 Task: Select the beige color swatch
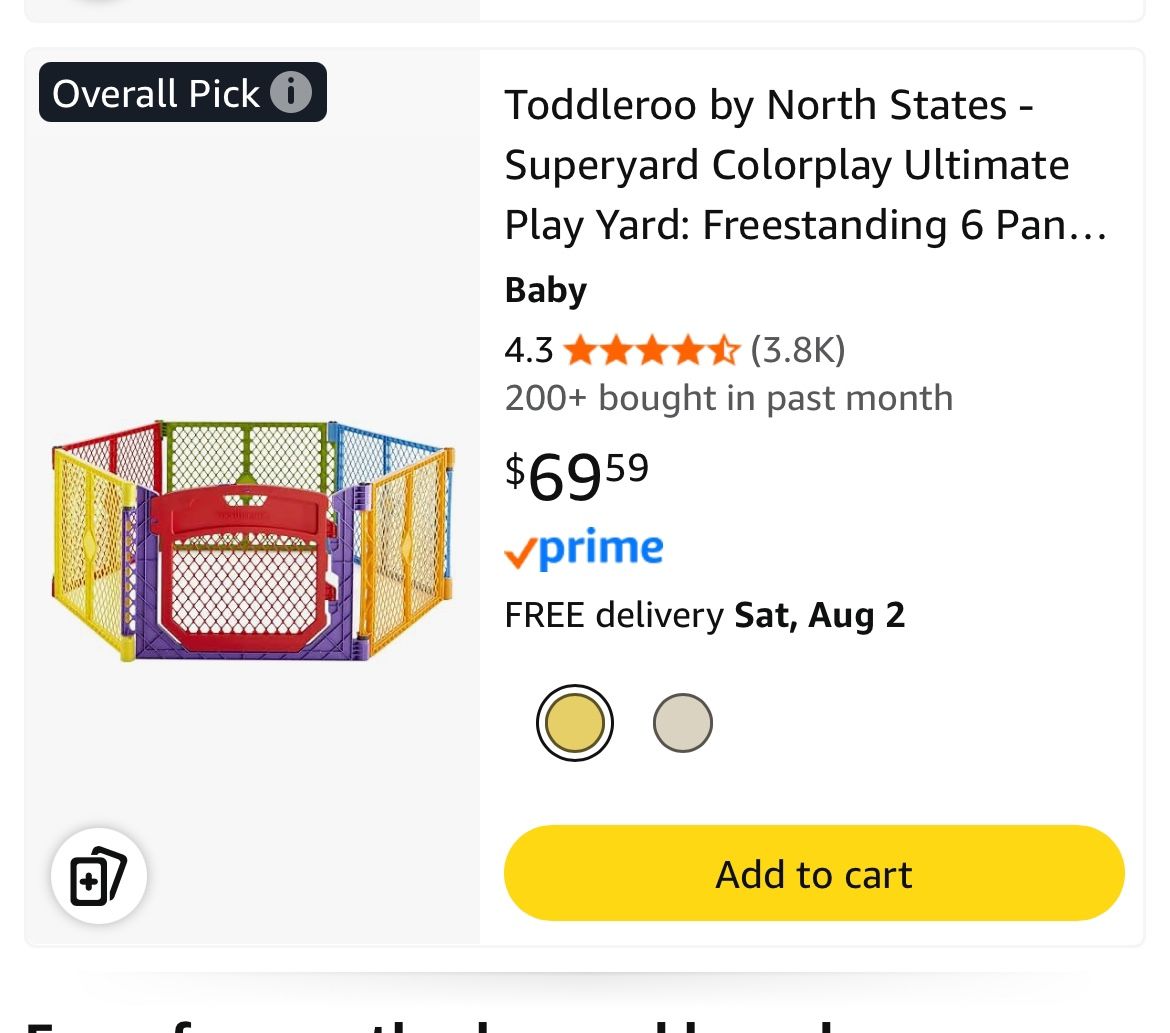point(683,723)
